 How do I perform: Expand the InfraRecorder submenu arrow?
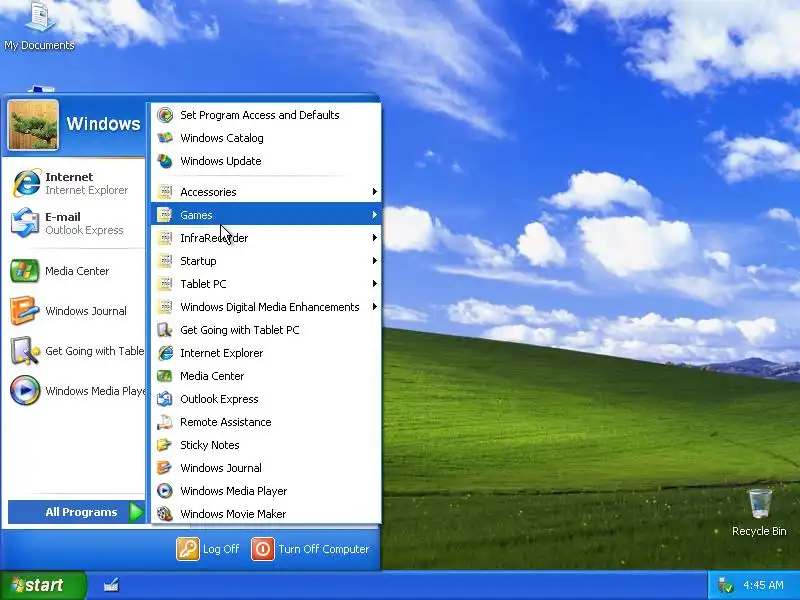tap(374, 238)
